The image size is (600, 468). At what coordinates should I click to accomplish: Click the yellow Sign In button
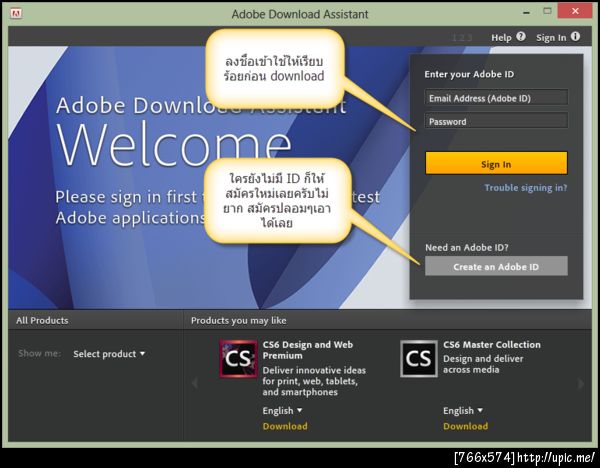point(496,163)
